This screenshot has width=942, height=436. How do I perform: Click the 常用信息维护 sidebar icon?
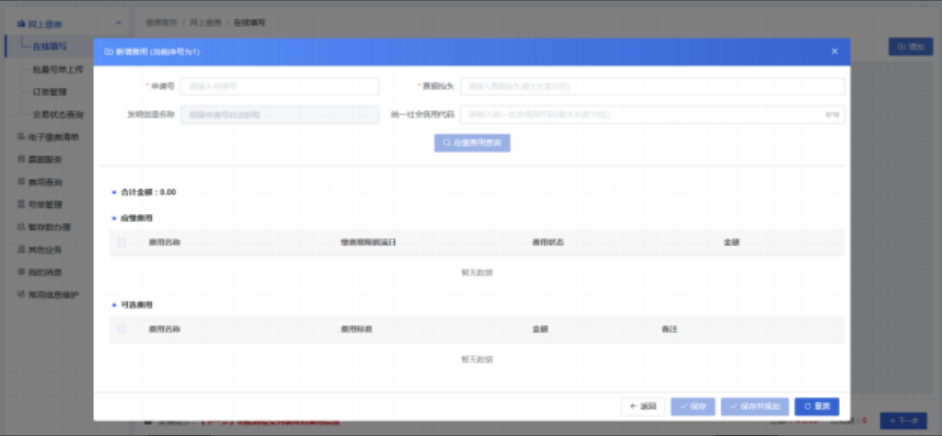point(21,295)
